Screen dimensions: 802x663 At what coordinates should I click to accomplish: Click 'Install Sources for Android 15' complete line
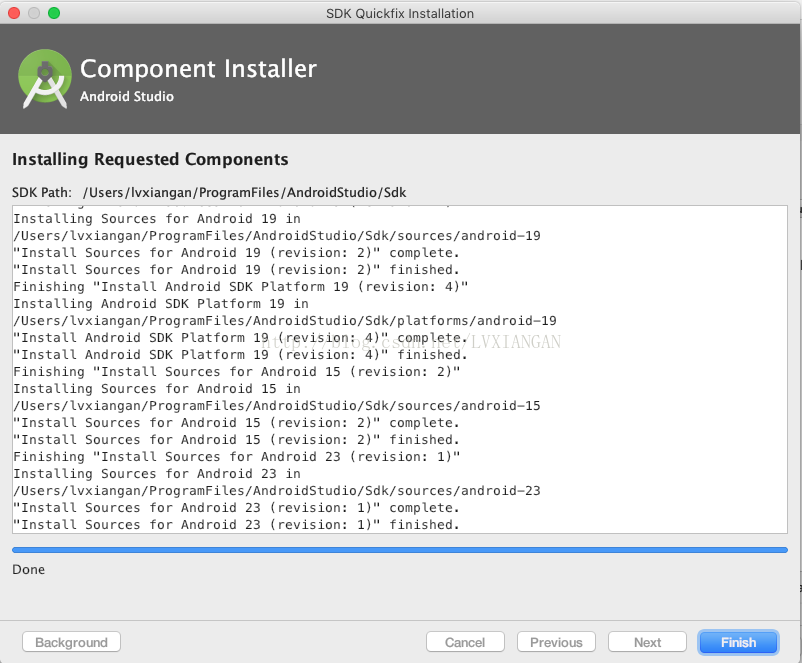[x=237, y=423]
